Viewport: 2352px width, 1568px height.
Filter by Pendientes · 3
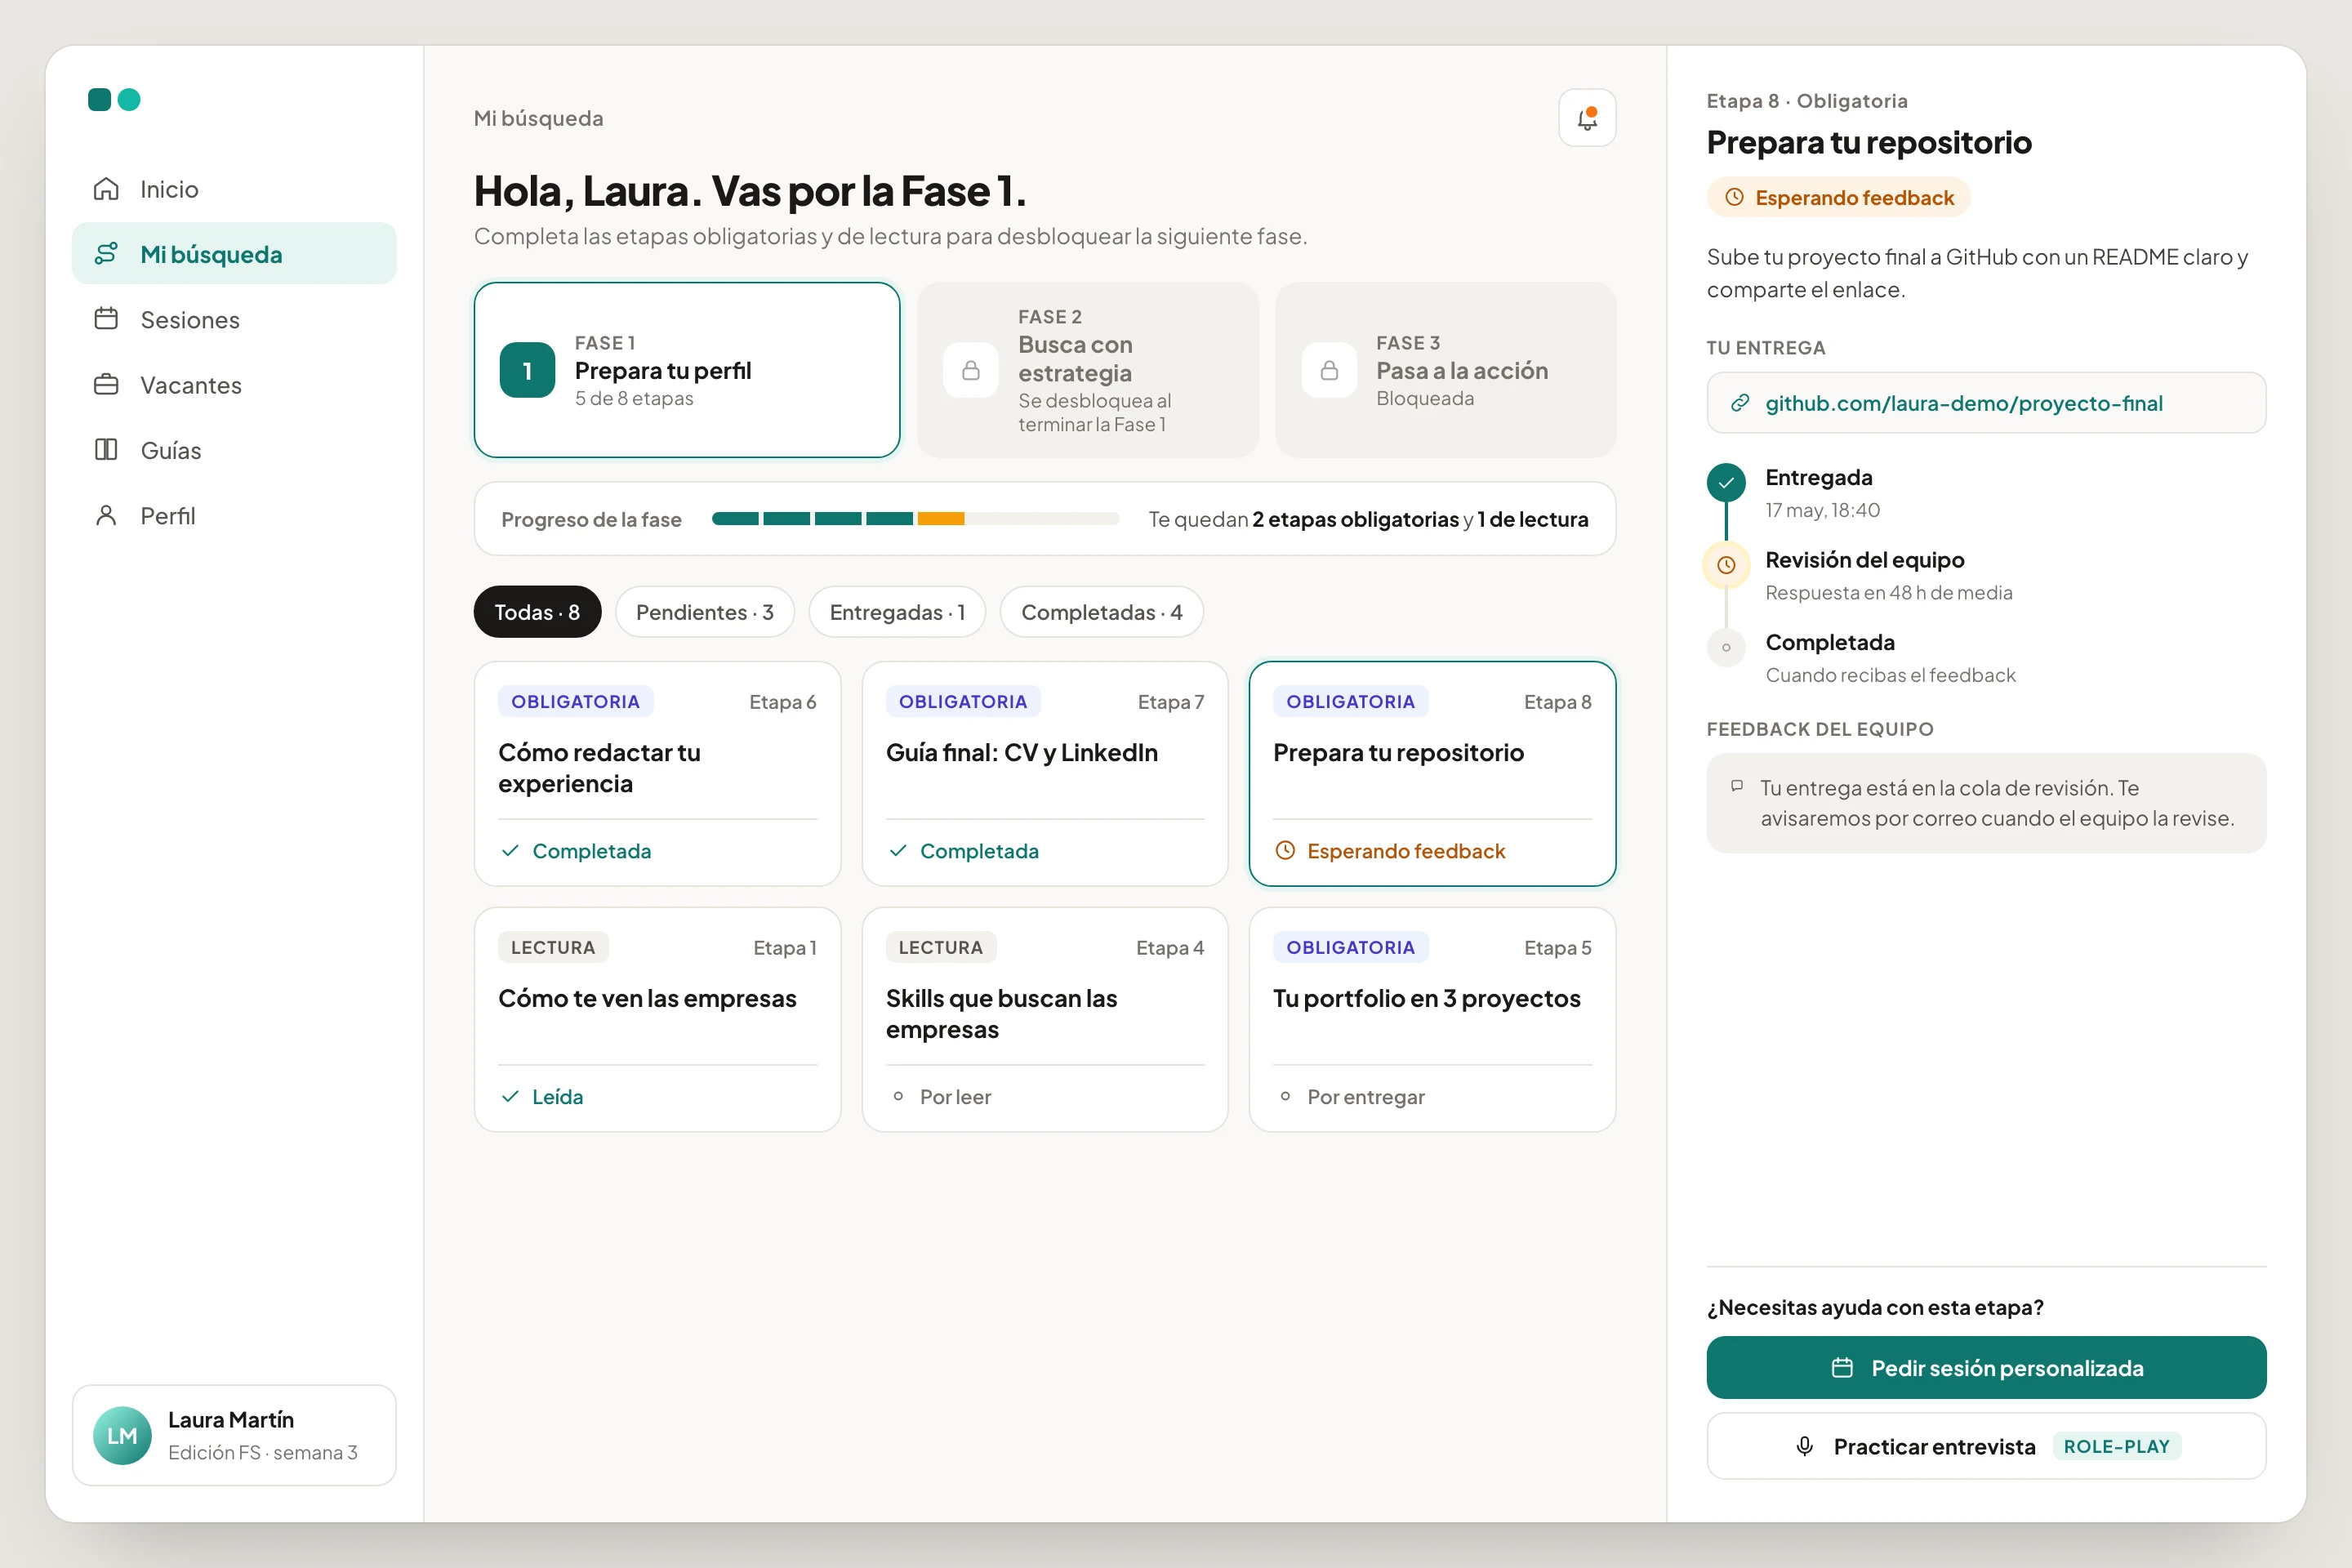(x=705, y=612)
